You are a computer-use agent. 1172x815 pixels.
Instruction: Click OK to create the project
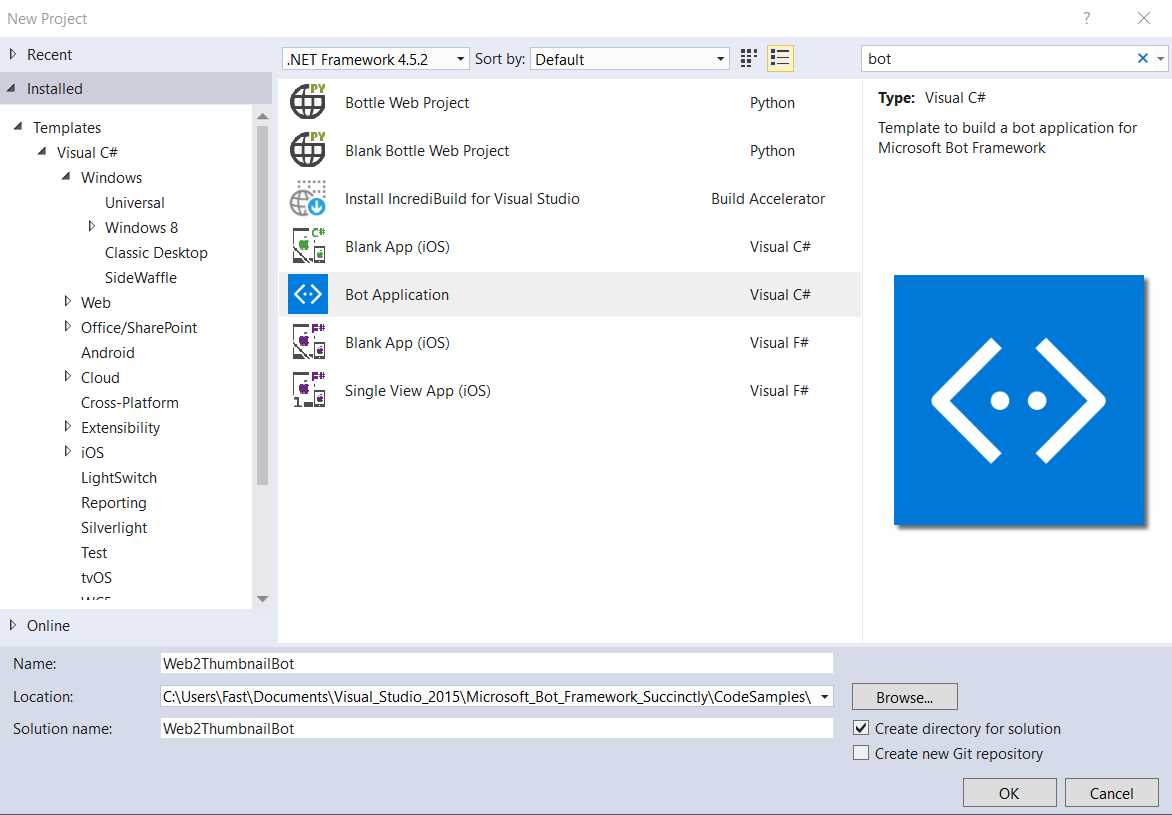point(1009,792)
